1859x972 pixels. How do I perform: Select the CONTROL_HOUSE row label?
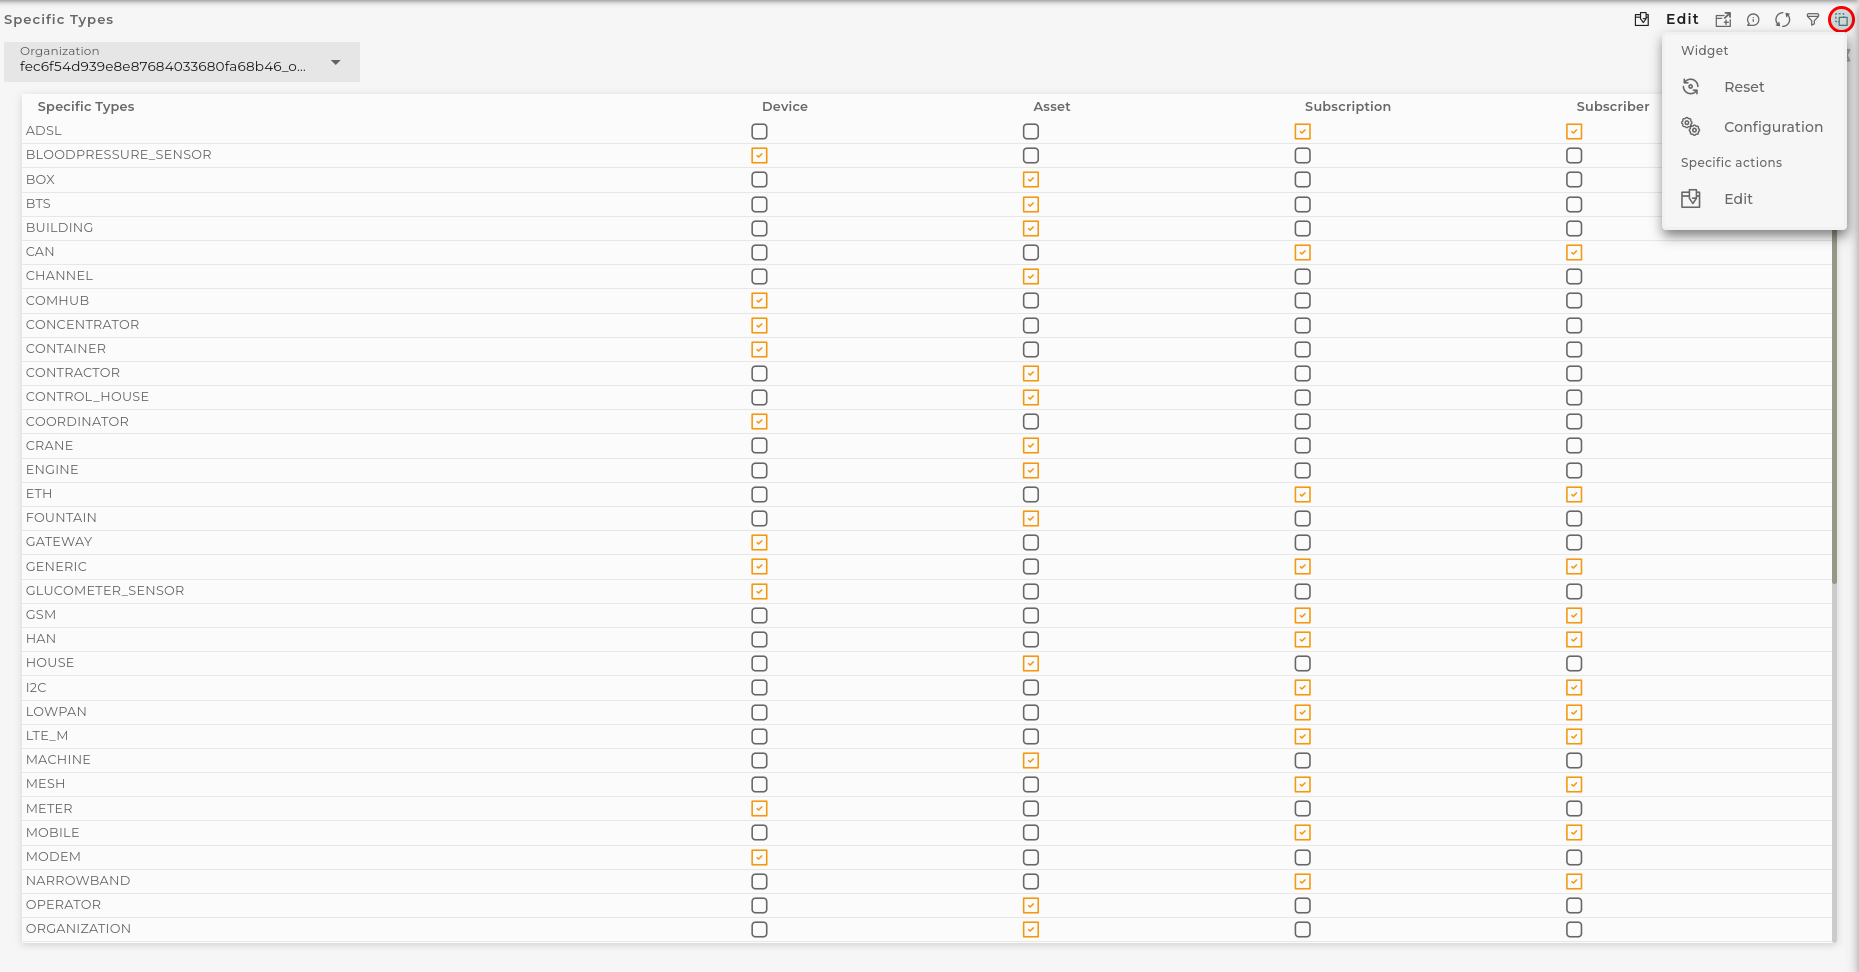pyautogui.click(x=87, y=397)
